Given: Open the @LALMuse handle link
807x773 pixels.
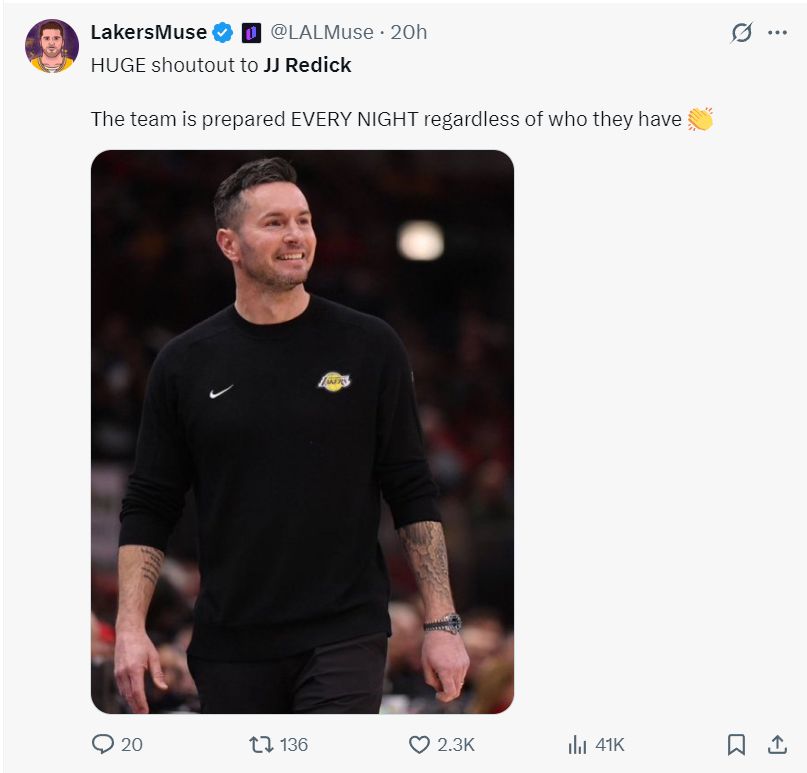Looking at the screenshot, I should pos(324,32).
